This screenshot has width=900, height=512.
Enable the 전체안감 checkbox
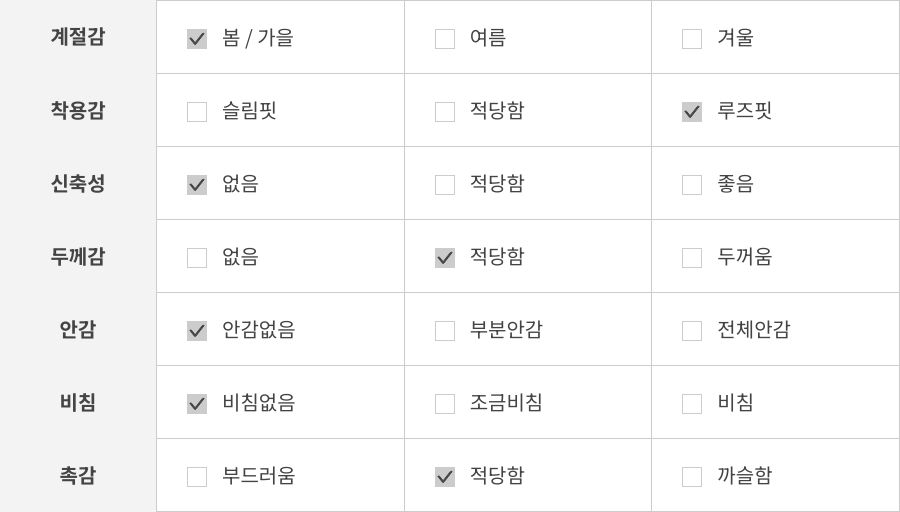[x=692, y=331]
